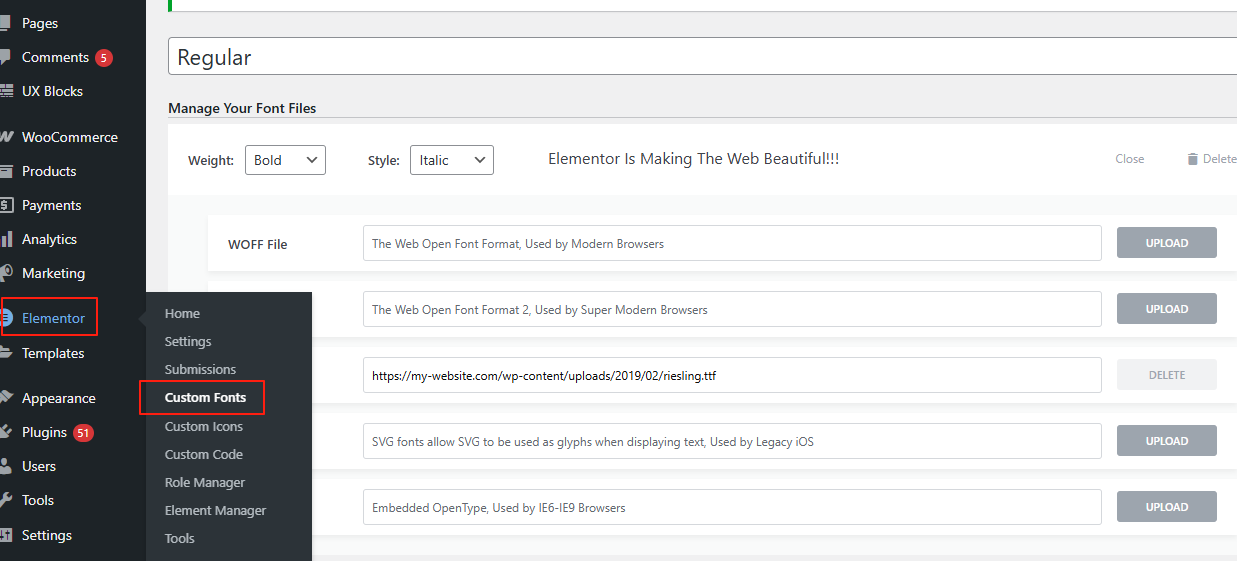Click Close link in font variation header

(1129, 159)
